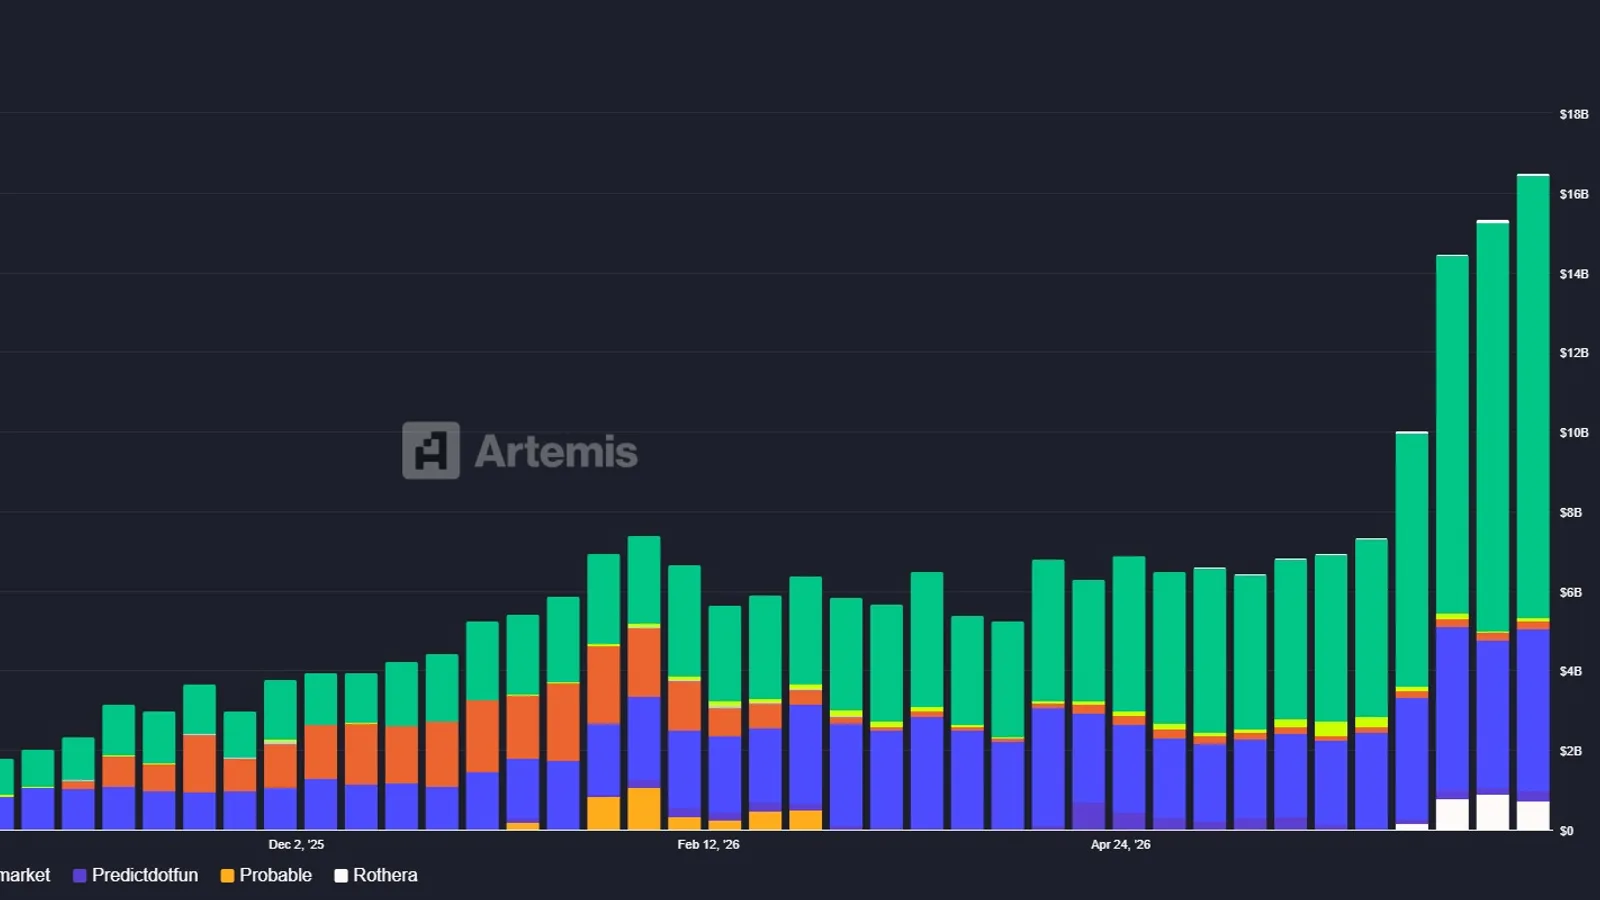Select the $12B y-axis label

[1574, 353]
